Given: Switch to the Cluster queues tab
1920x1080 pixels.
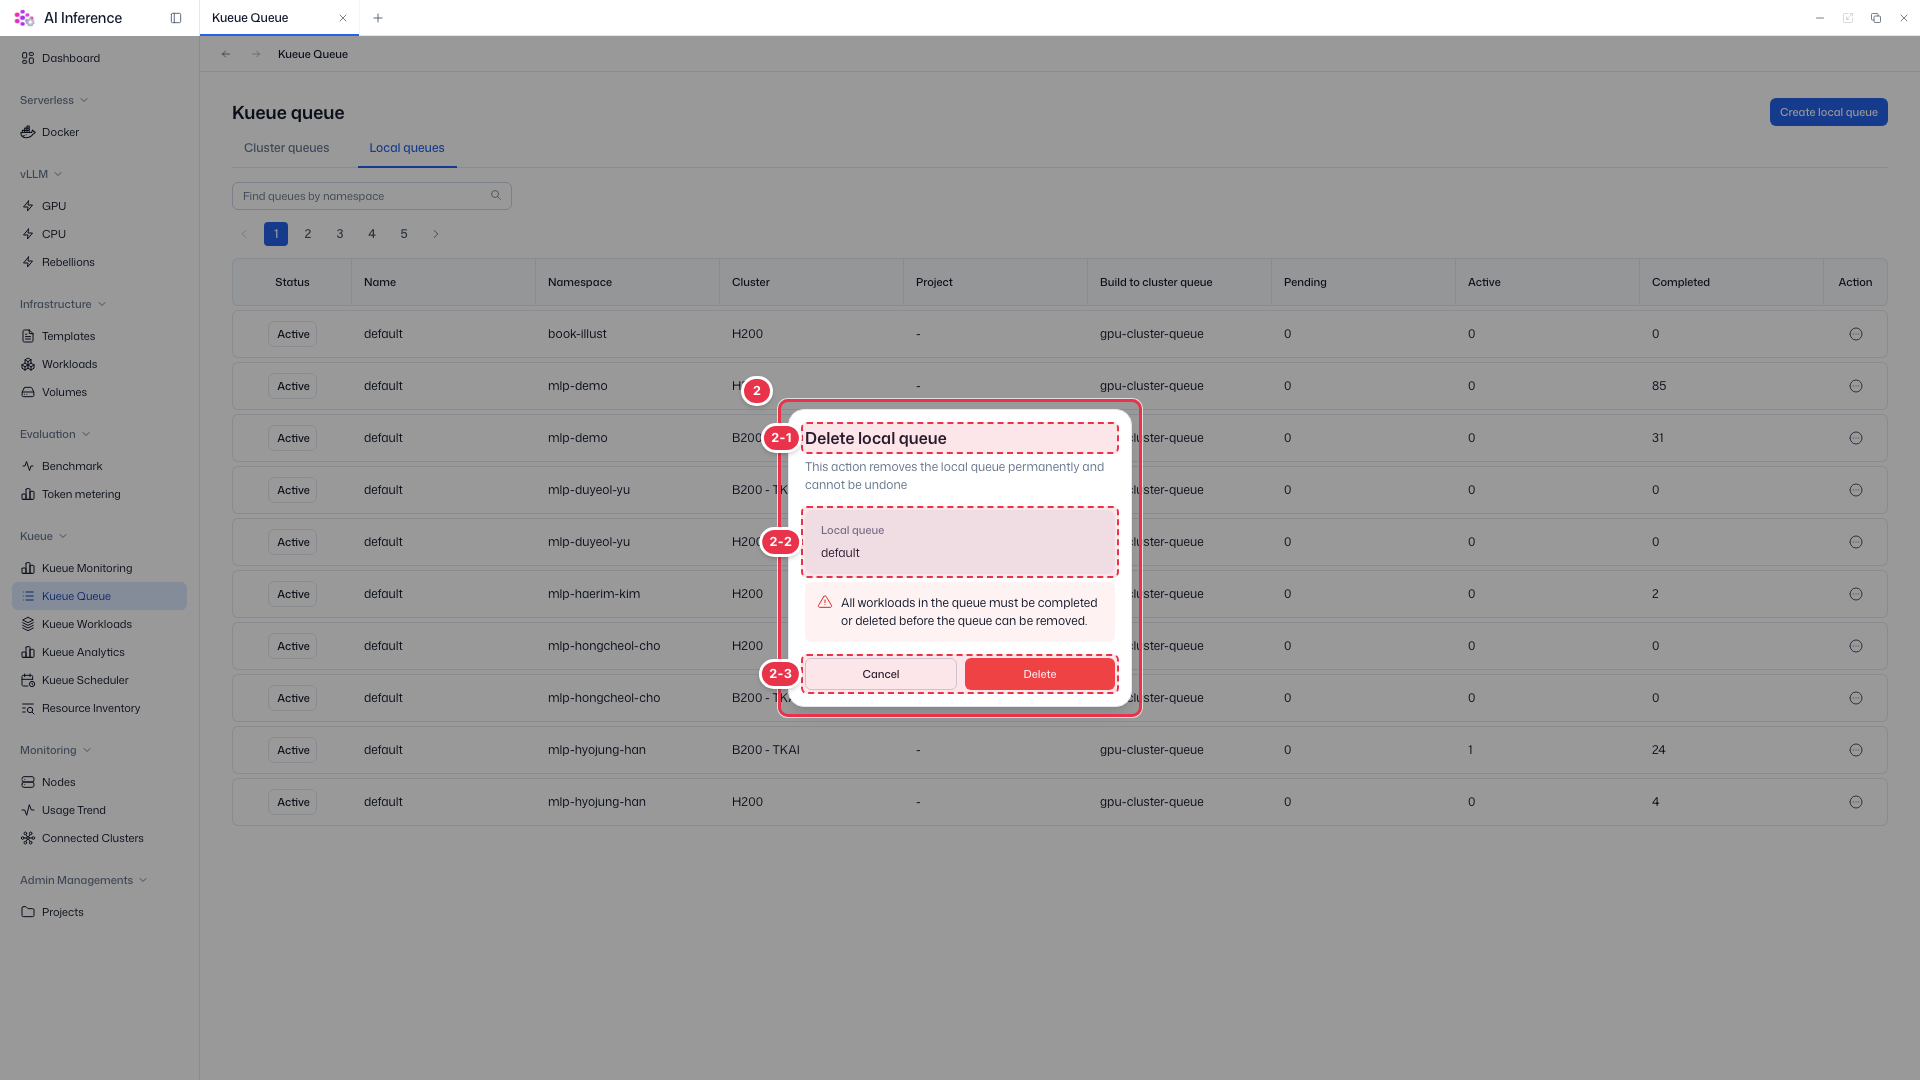Looking at the screenshot, I should click(x=286, y=148).
